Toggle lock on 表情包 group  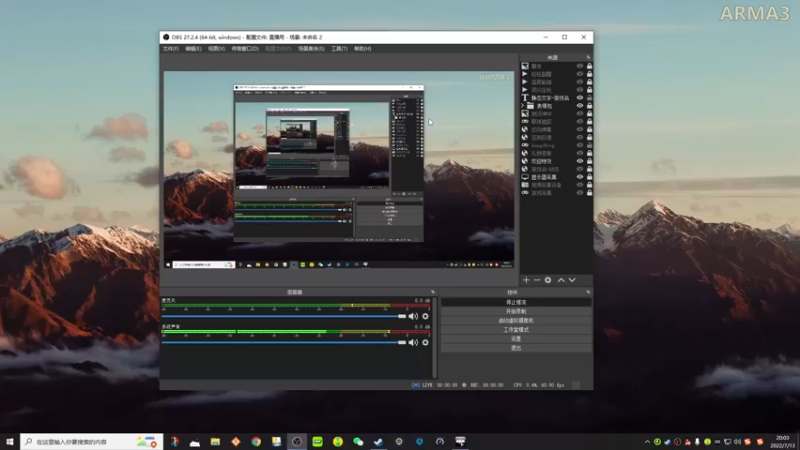[x=589, y=106]
